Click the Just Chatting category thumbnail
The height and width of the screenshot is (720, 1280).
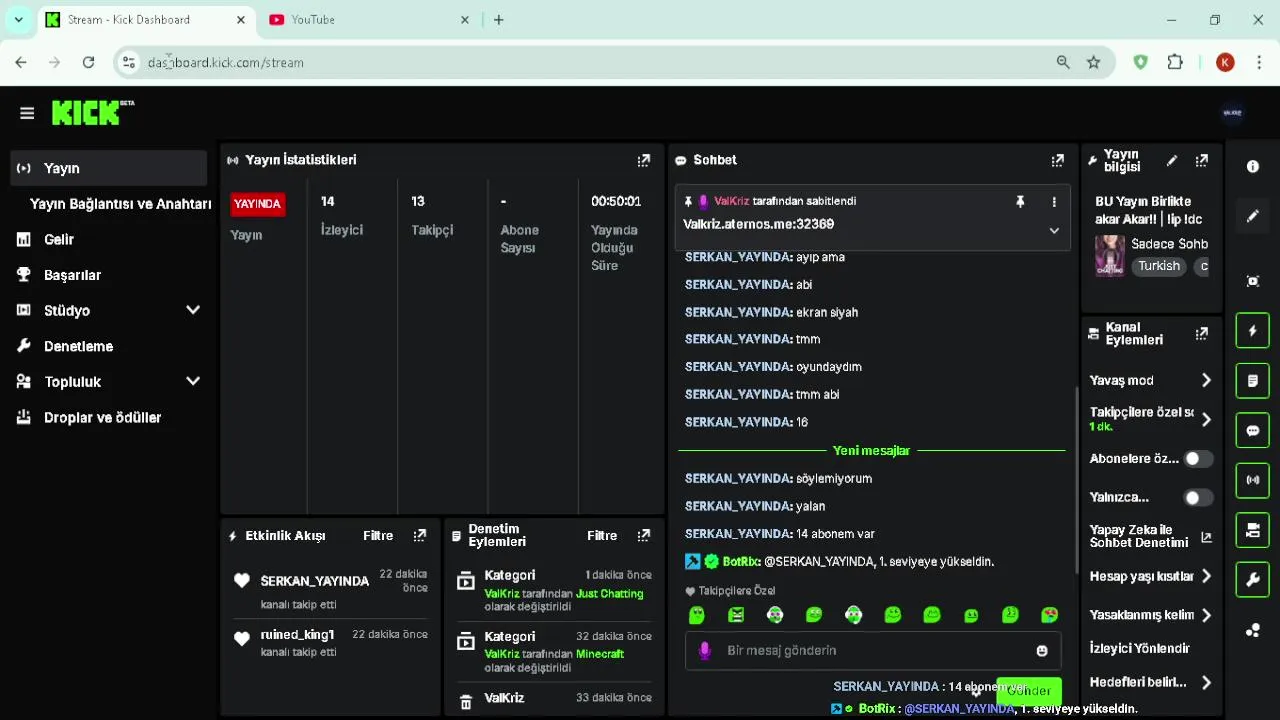click(x=1110, y=256)
